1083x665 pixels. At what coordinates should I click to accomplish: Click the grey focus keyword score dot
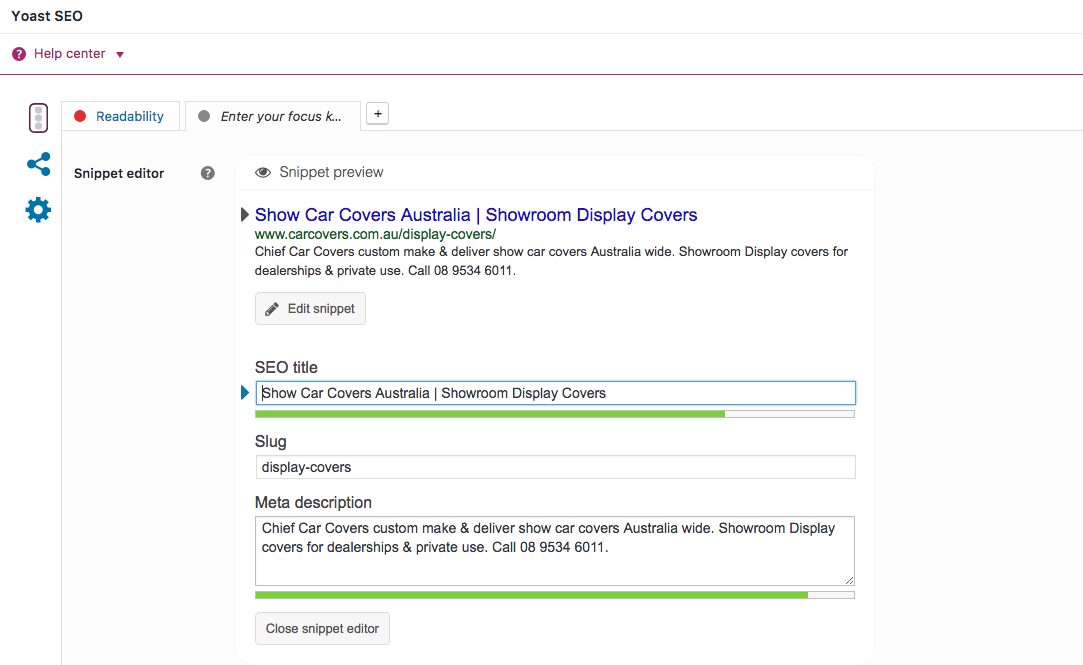pyautogui.click(x=204, y=116)
